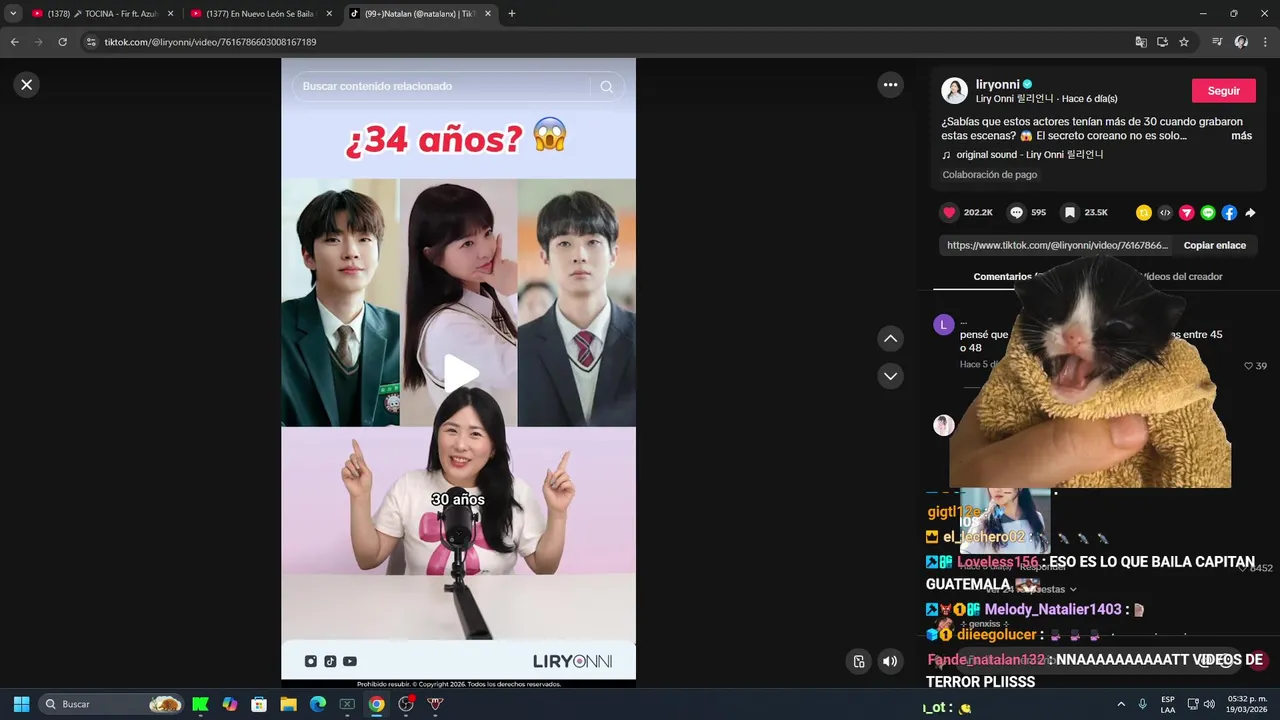Switch ESP LAA keyboard language

pos(1168,704)
